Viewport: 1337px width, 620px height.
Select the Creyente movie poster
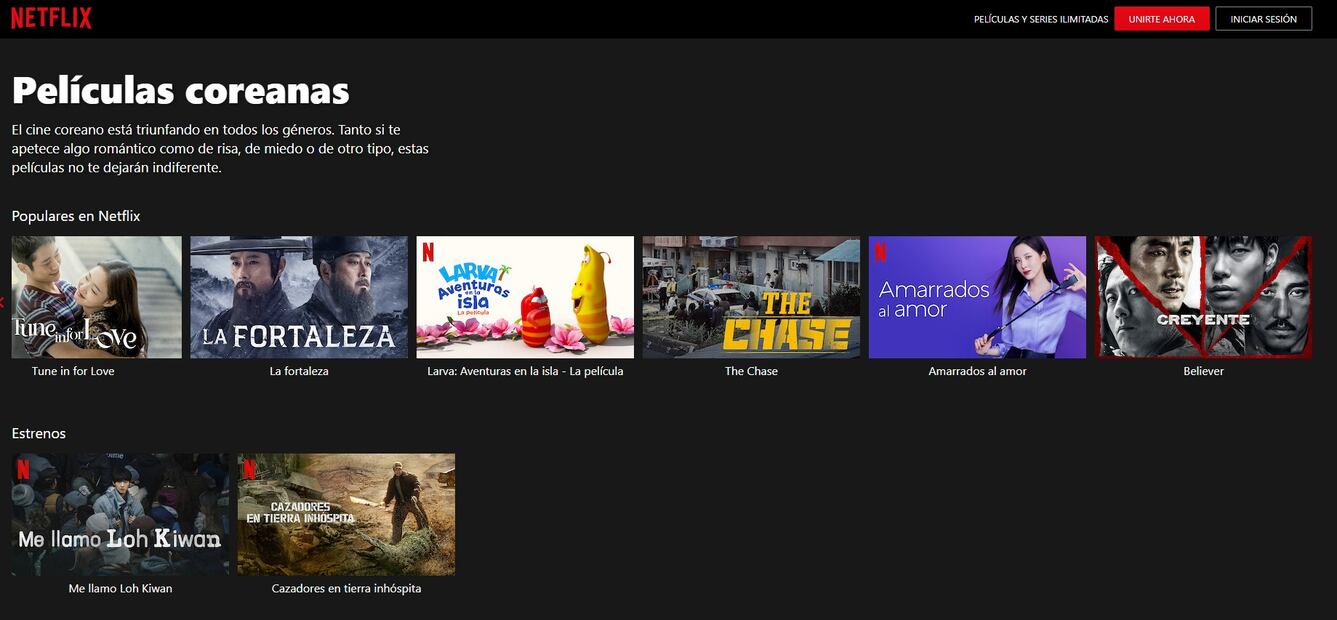point(1203,297)
